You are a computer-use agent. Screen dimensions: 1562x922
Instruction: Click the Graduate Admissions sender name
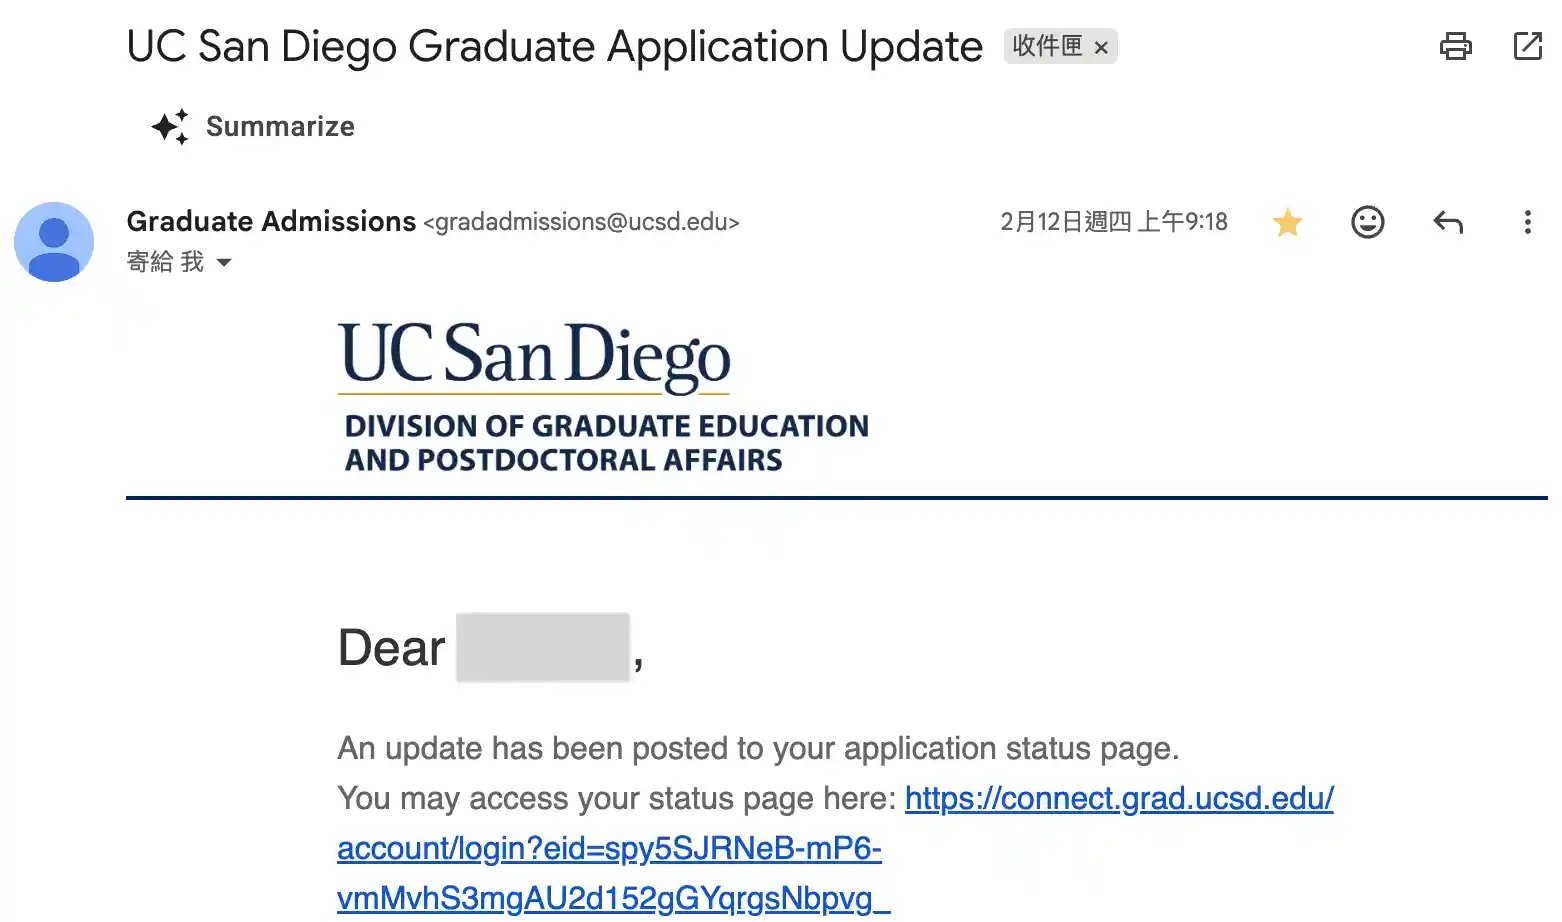(x=271, y=221)
